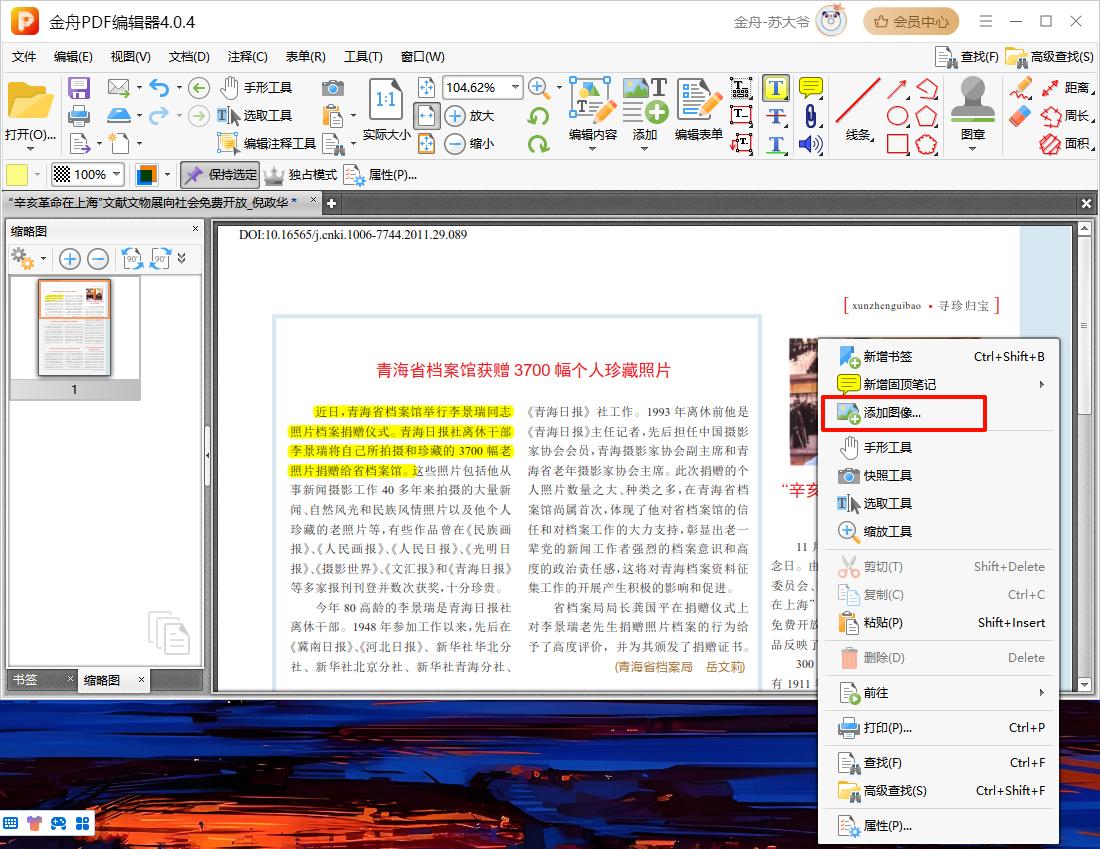Select the page 1 thumbnail
Viewport: 1100px width, 849px height.
[74, 327]
